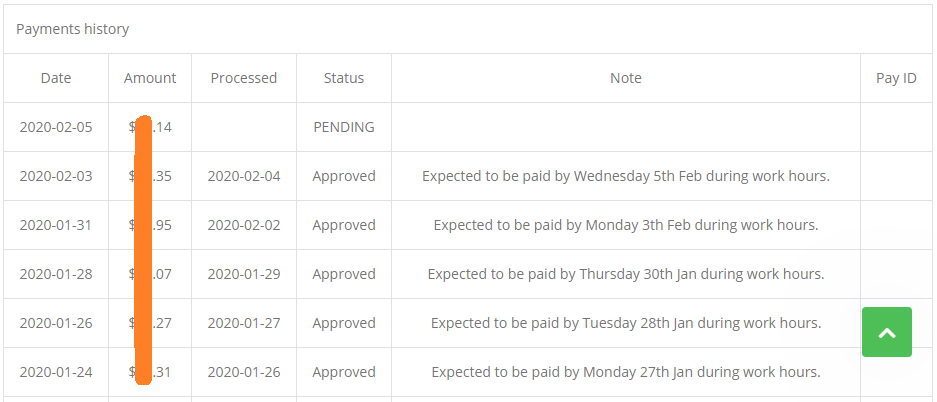Click the Payments history title
The image size is (937, 402).
tap(72, 29)
